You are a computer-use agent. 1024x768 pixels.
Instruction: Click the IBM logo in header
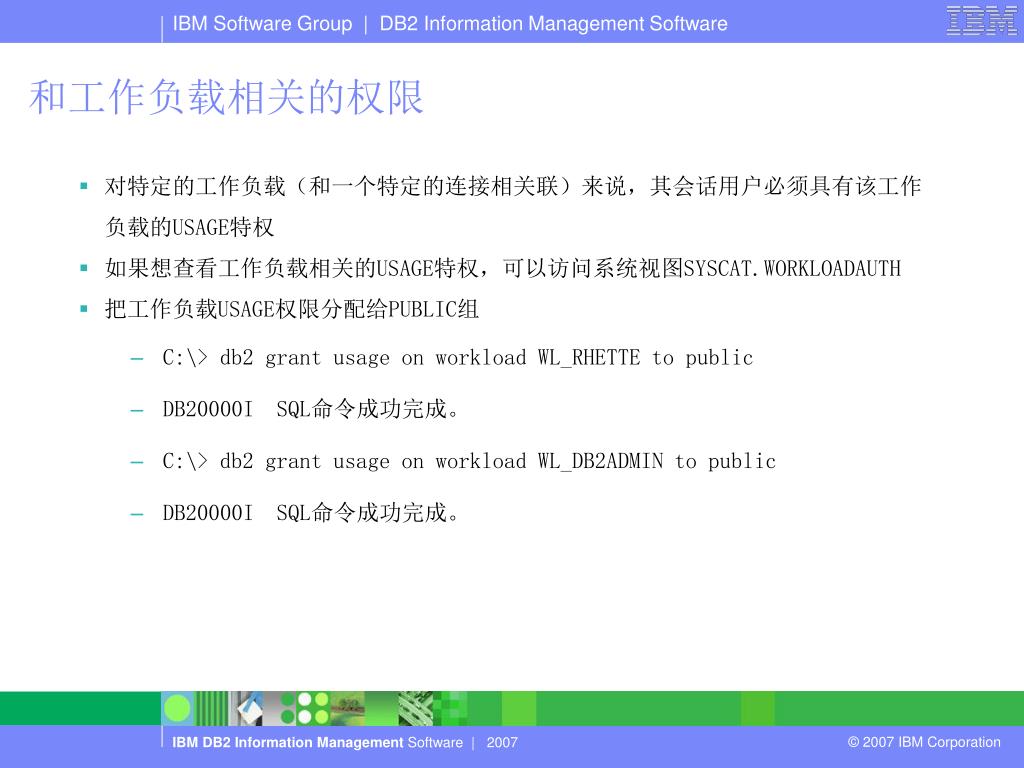coord(982,20)
